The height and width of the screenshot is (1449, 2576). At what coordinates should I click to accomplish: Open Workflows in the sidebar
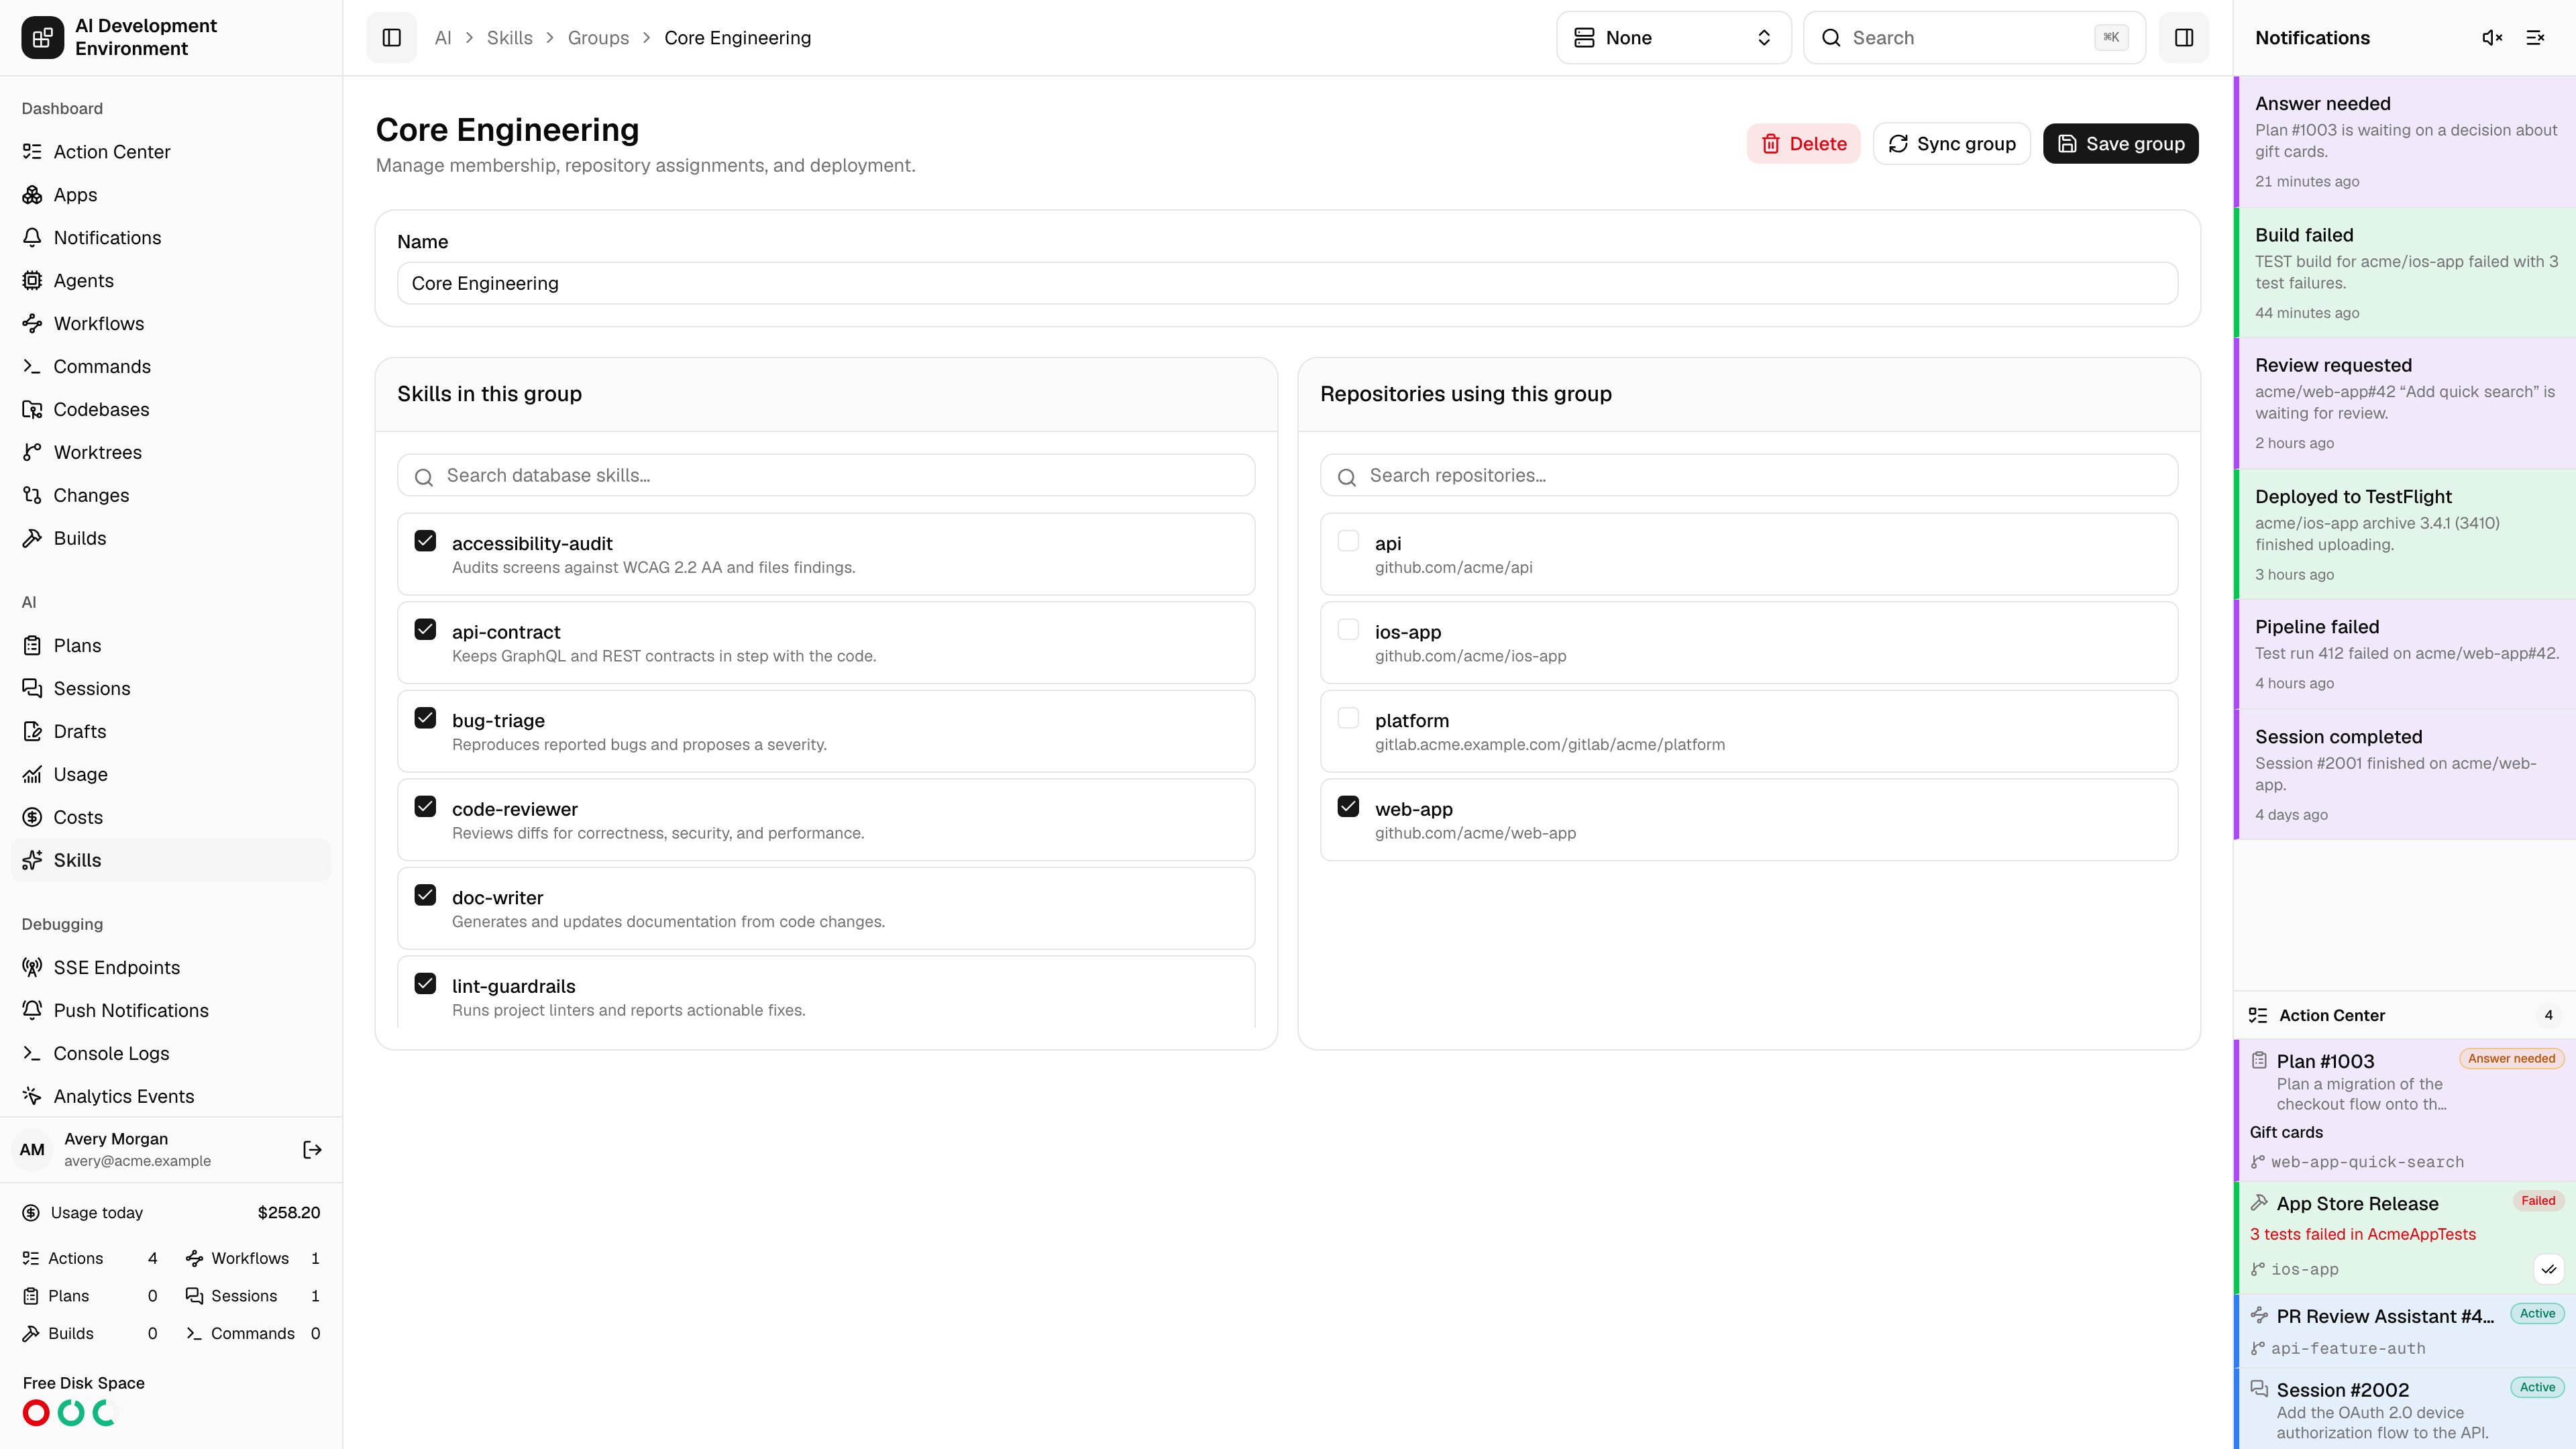tap(171, 324)
